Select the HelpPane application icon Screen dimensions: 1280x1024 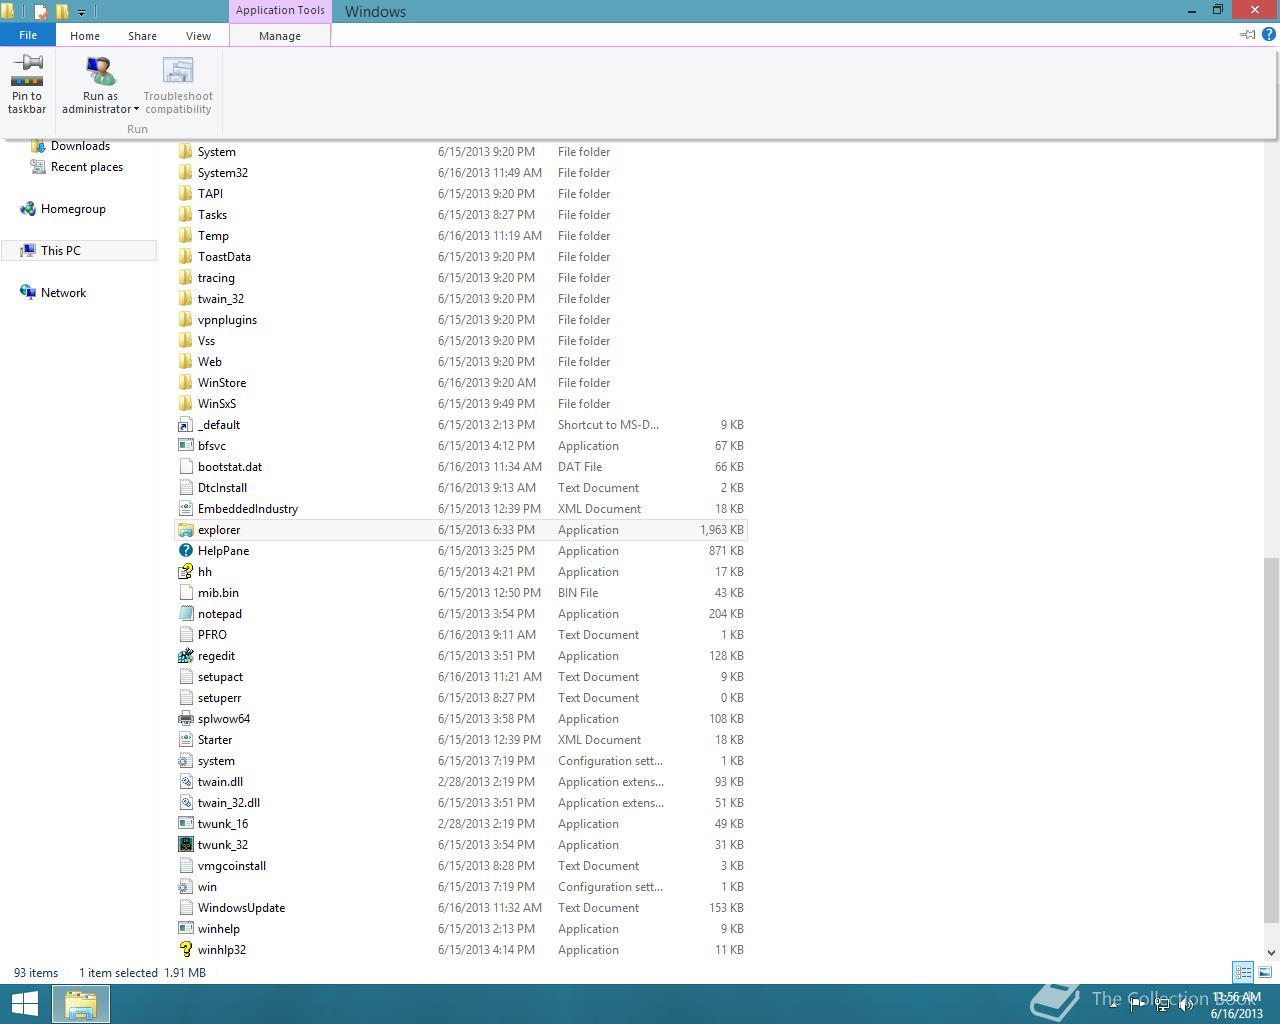[x=185, y=551]
